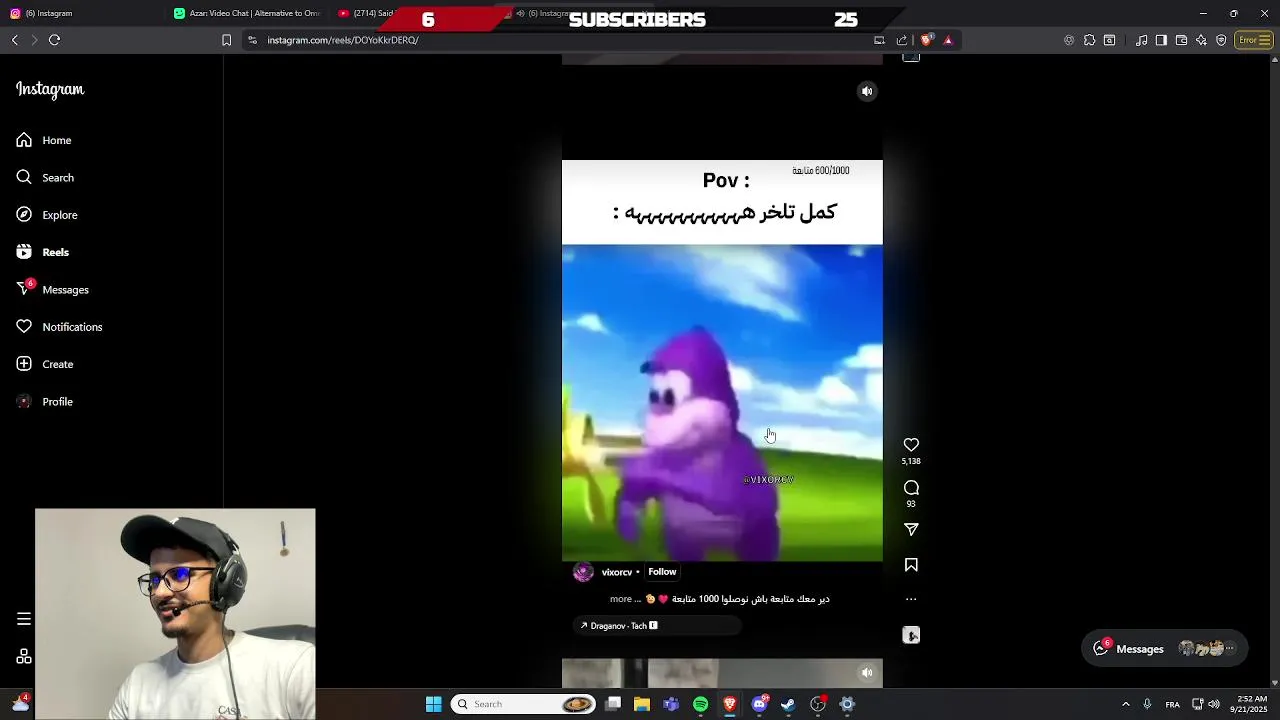This screenshot has width=1280, height=720.
Task: Open Brave Rewards triangle icon
Action: pos(948,40)
